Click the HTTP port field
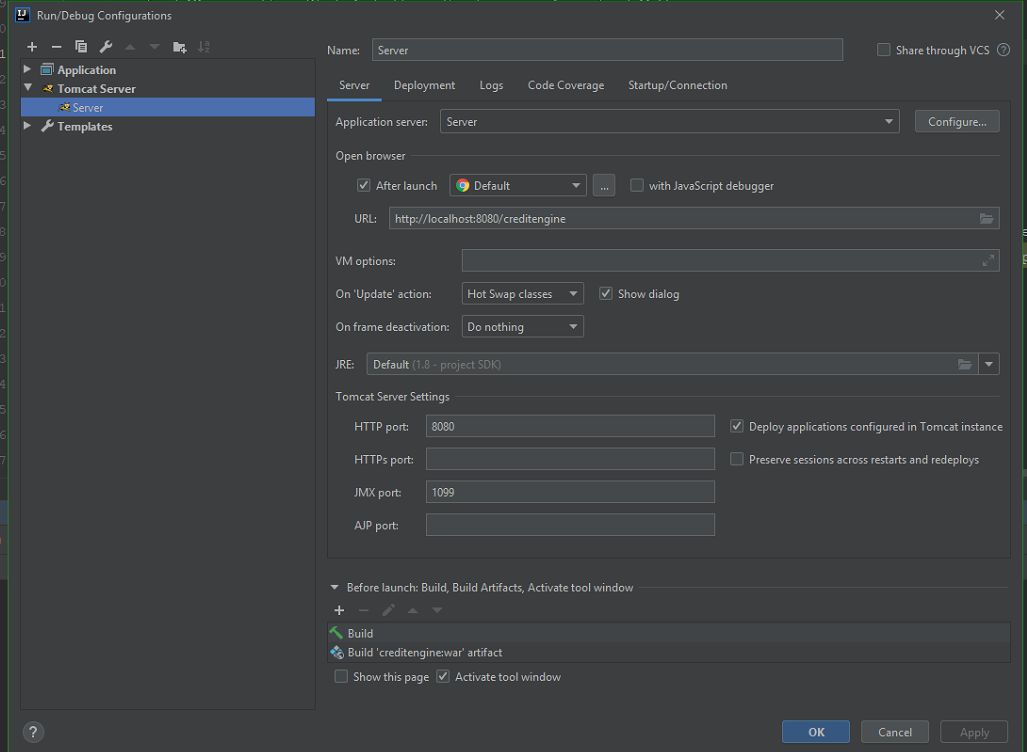 570,426
